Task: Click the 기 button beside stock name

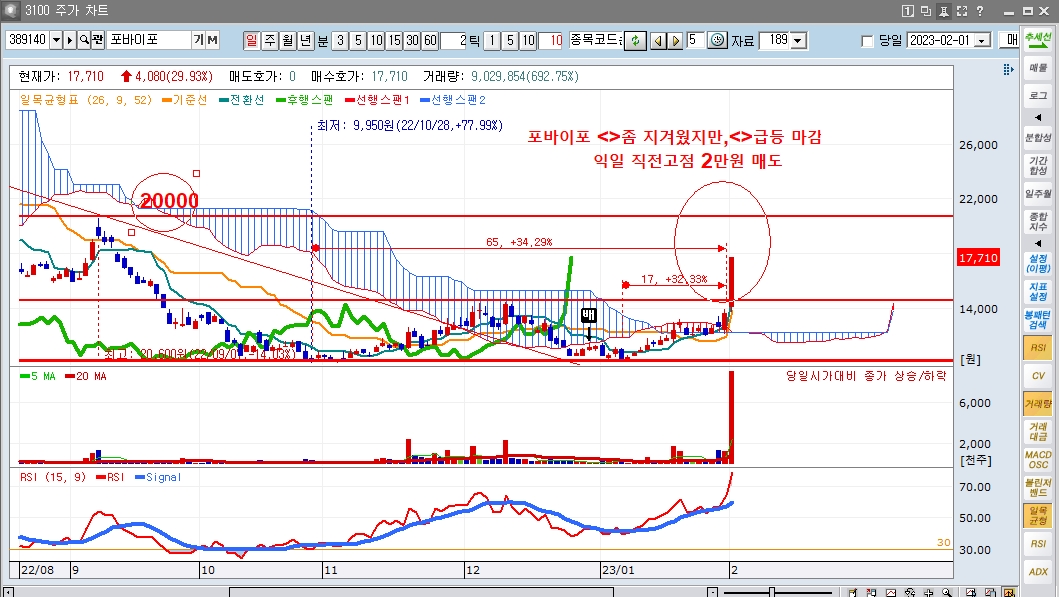Action: pyautogui.click(x=199, y=40)
